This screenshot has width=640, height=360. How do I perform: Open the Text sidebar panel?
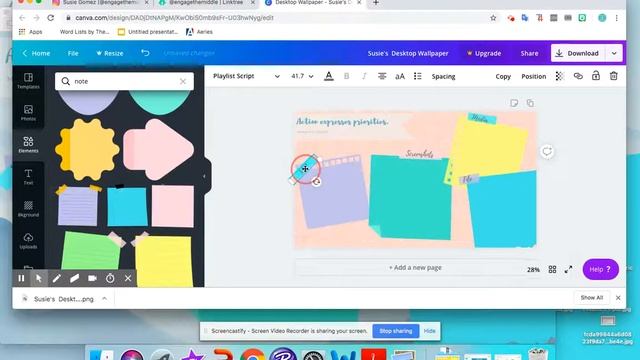pyautogui.click(x=28, y=177)
